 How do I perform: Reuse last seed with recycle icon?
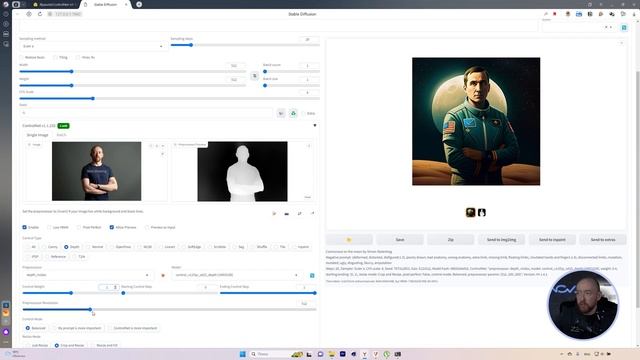(x=293, y=113)
